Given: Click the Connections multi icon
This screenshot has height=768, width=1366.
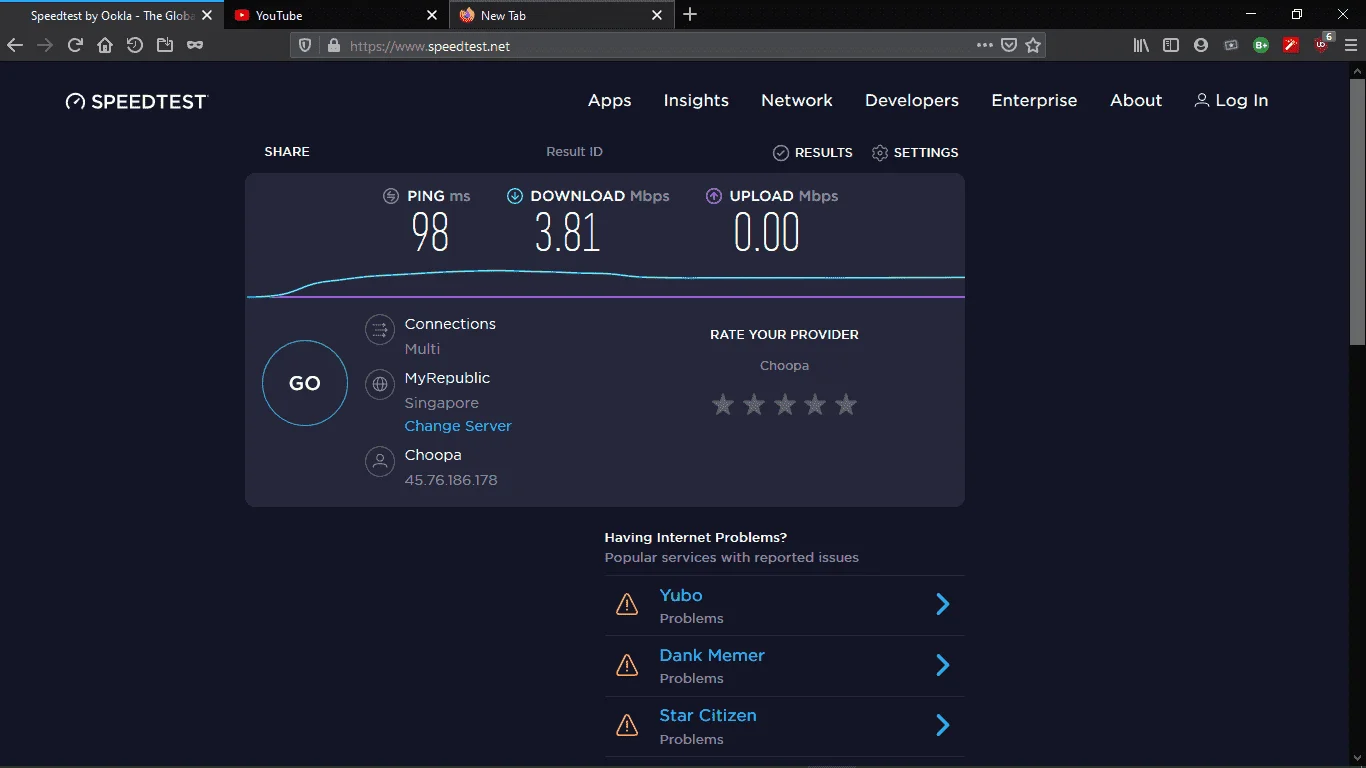Looking at the screenshot, I should tap(380, 330).
